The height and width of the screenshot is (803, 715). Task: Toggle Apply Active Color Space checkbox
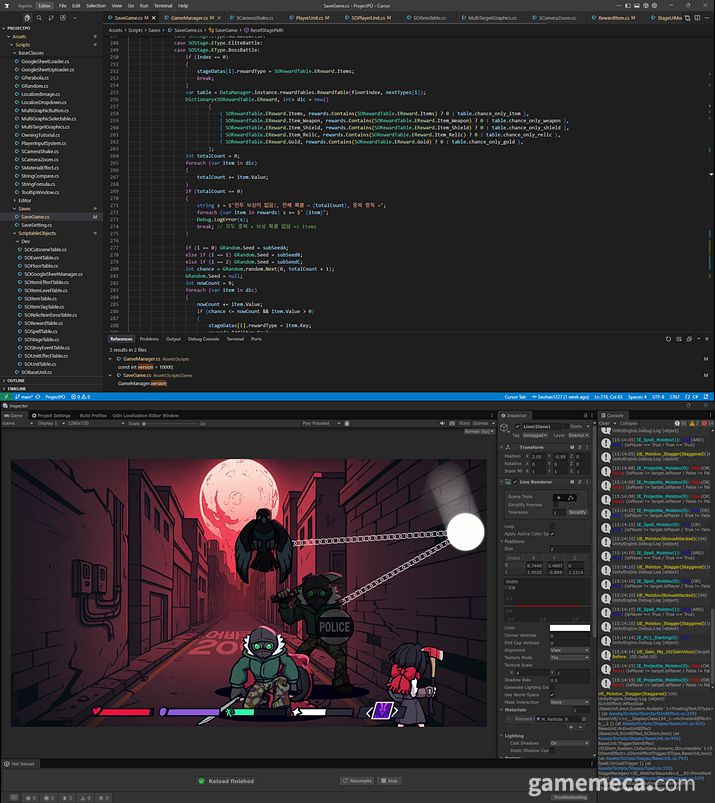[x=552, y=534]
